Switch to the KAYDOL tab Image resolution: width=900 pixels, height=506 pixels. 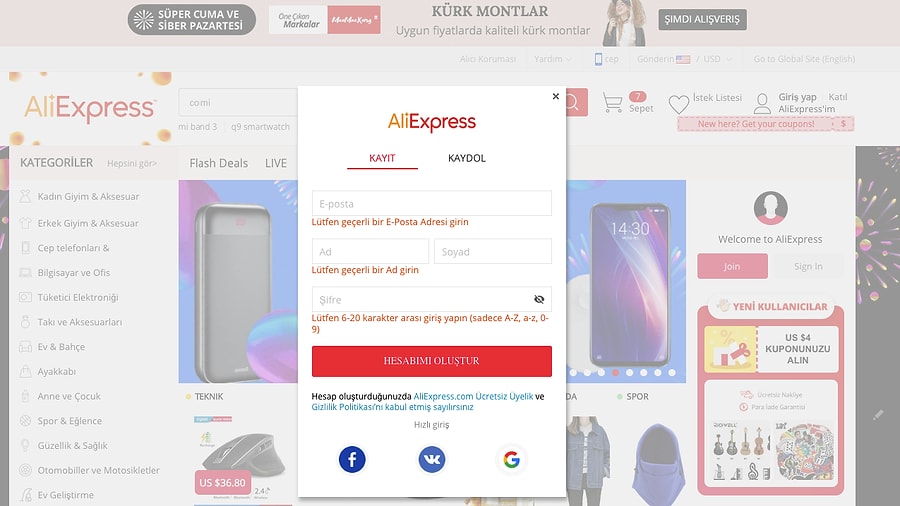tap(467, 158)
